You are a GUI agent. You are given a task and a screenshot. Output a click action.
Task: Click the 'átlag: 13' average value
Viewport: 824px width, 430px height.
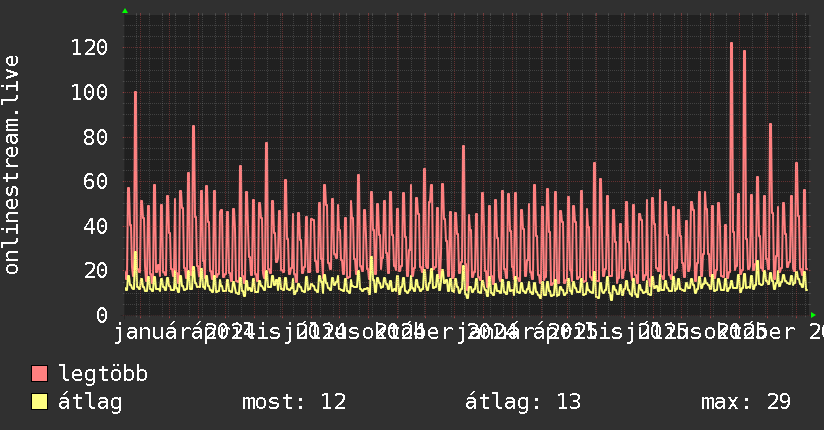click(523, 402)
